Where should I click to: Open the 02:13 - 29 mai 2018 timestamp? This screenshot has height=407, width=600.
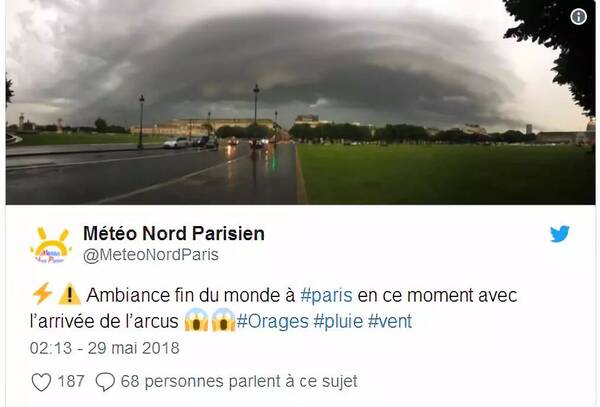(104, 348)
